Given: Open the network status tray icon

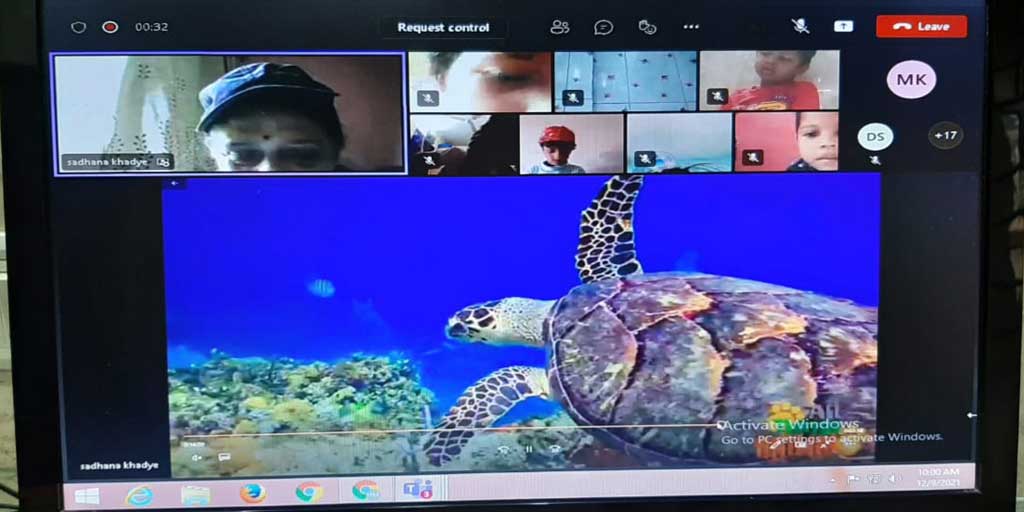Looking at the screenshot, I should (873, 479).
